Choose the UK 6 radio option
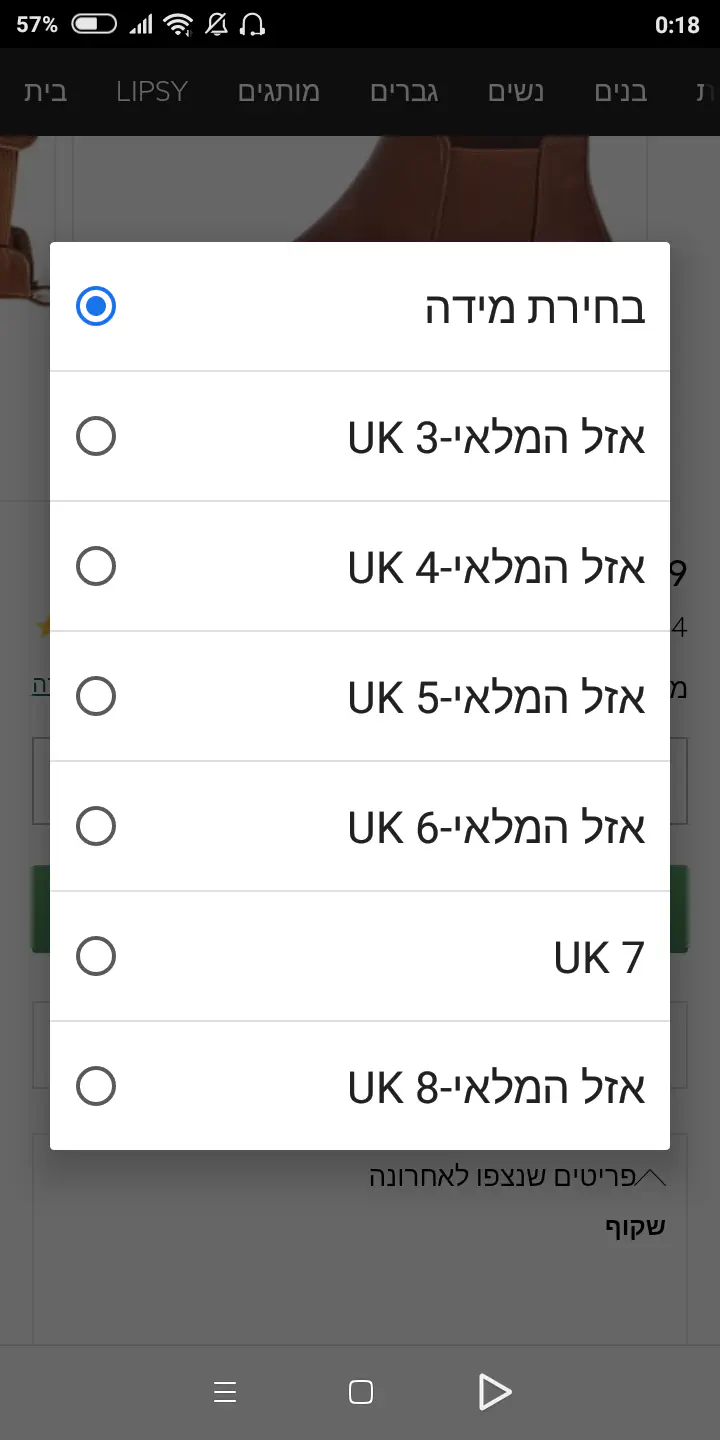Screen dimensions: 720x1440 coord(96,826)
